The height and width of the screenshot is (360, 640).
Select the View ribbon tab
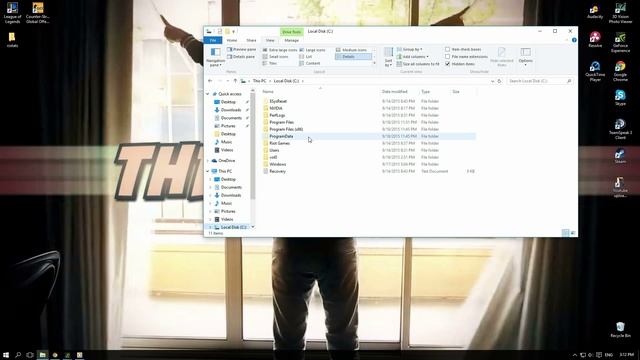click(270, 40)
